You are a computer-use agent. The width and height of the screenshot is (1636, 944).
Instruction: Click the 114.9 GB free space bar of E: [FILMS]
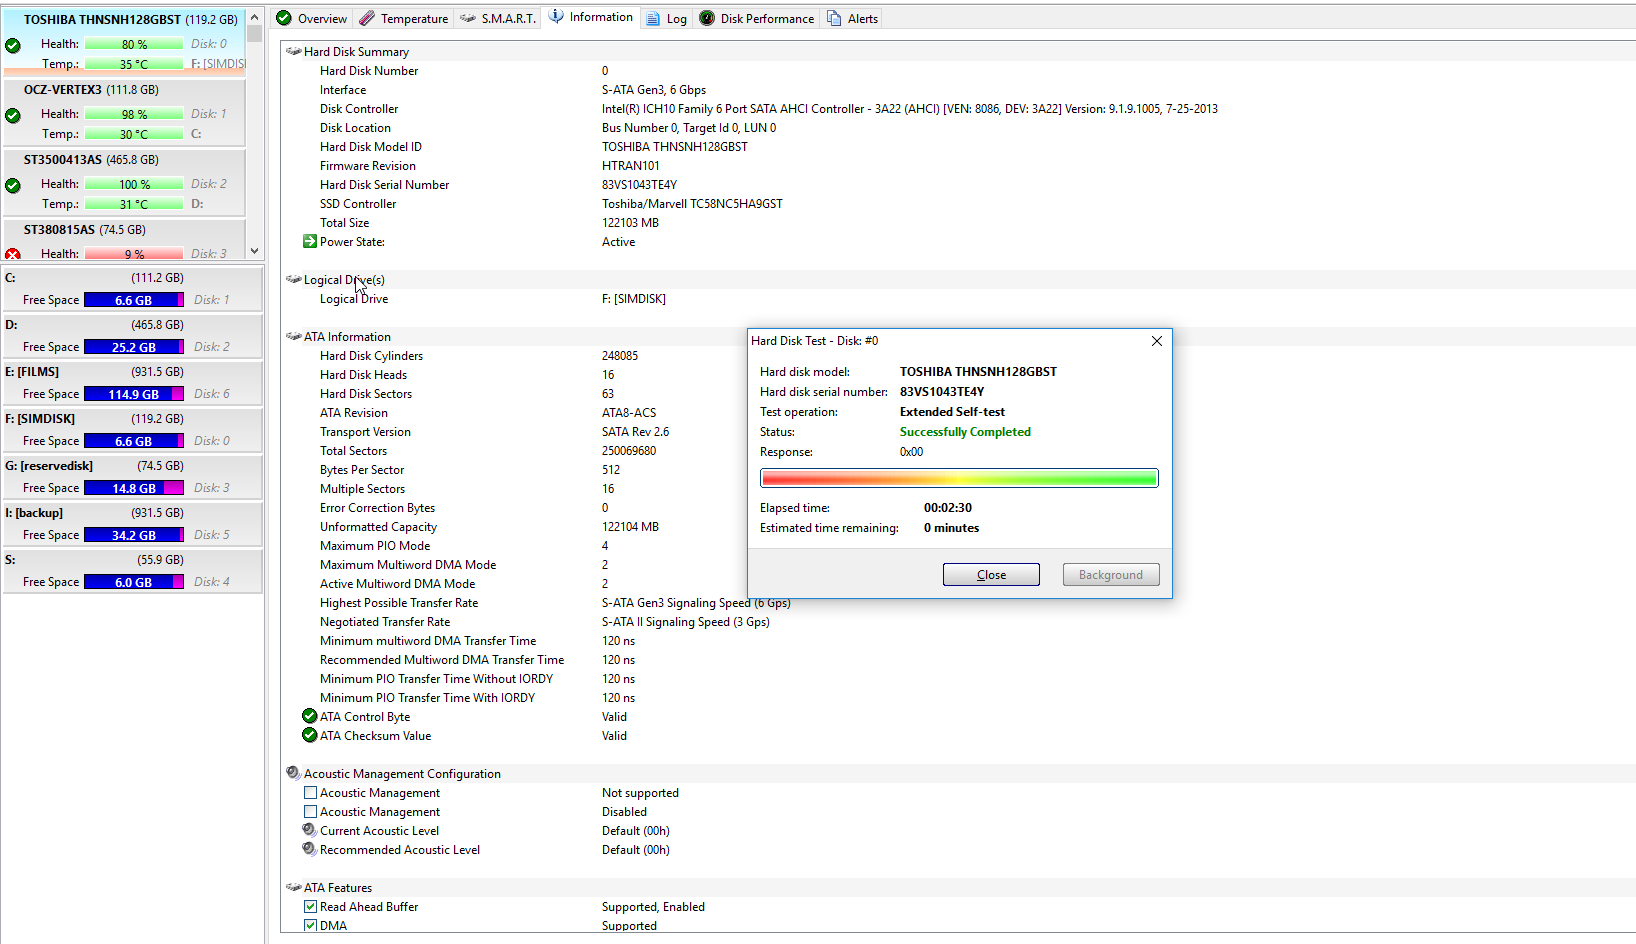point(134,394)
